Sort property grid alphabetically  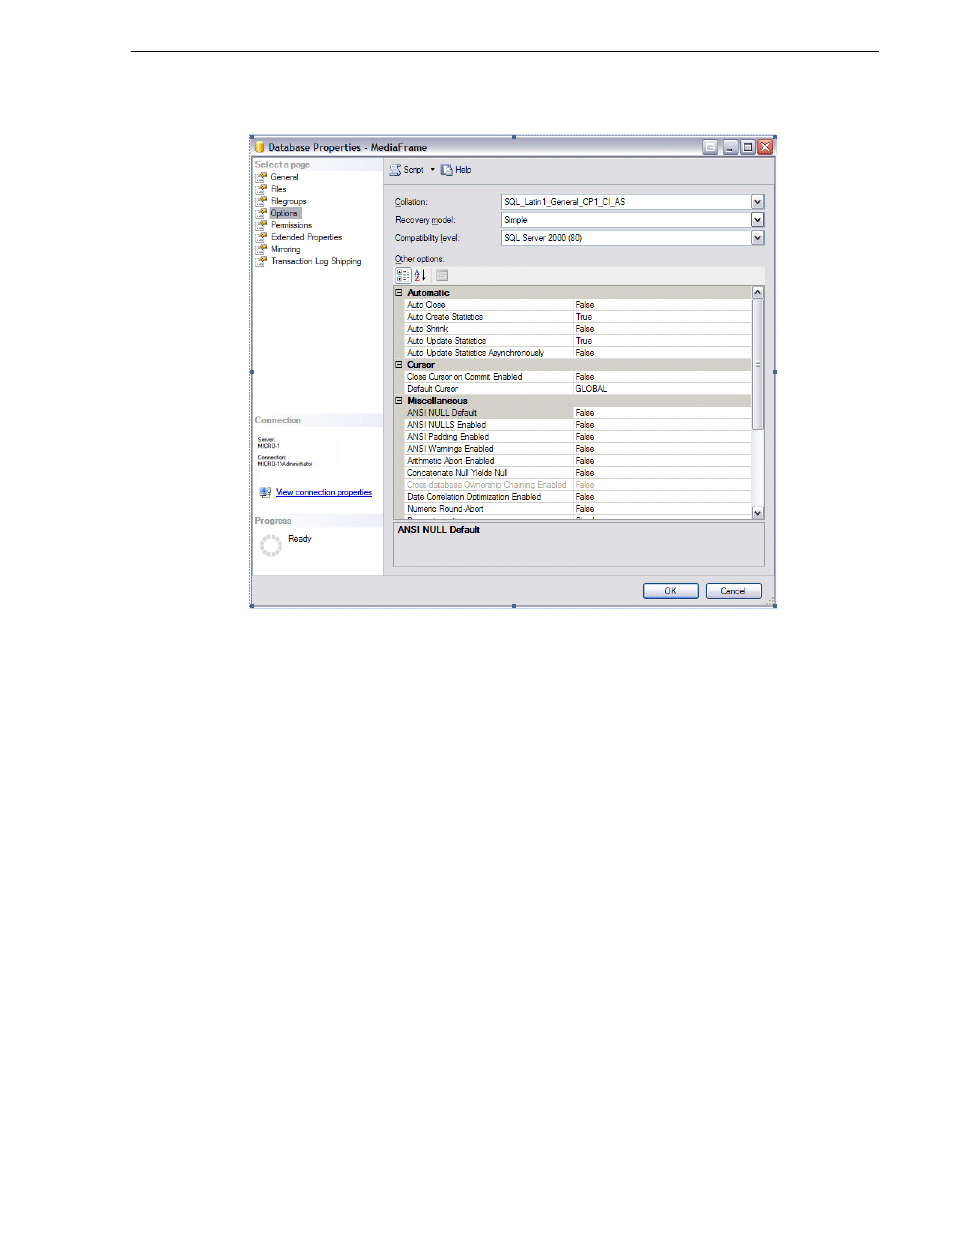420,275
